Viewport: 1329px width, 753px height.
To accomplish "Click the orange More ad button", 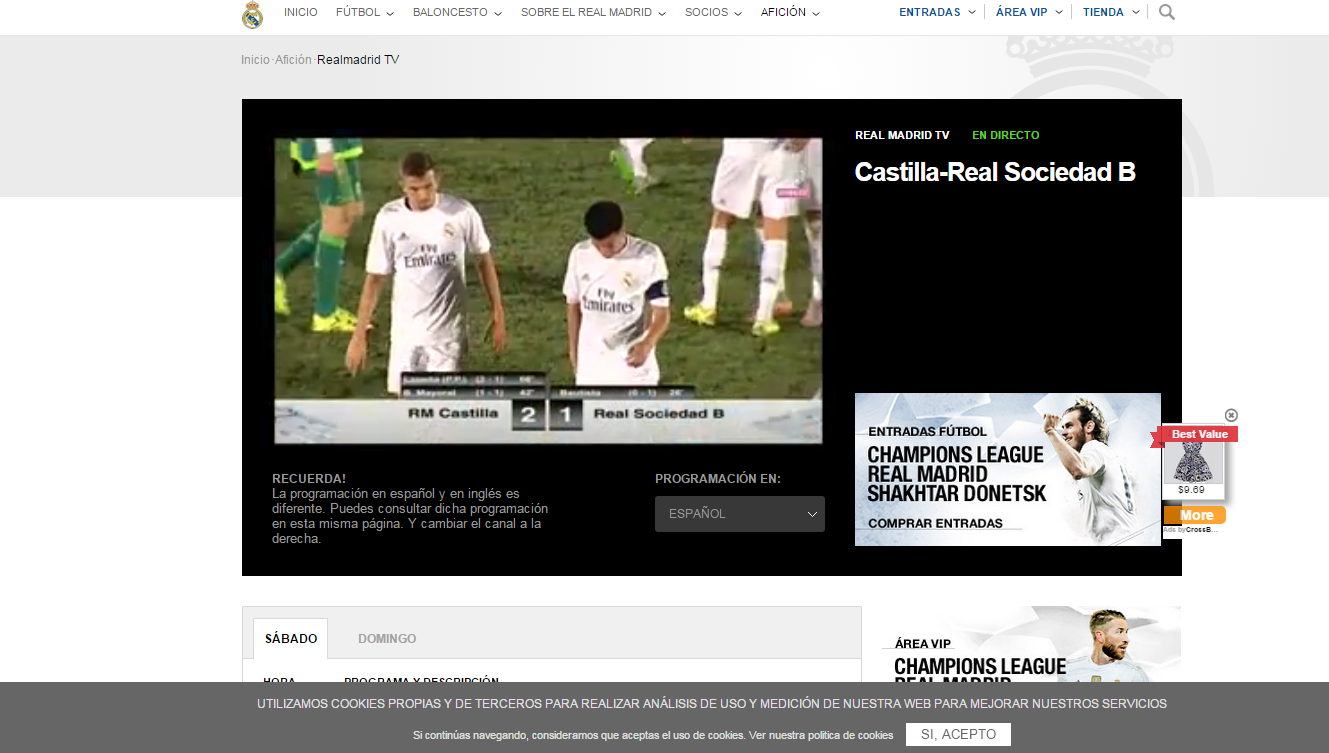I will click(1195, 515).
